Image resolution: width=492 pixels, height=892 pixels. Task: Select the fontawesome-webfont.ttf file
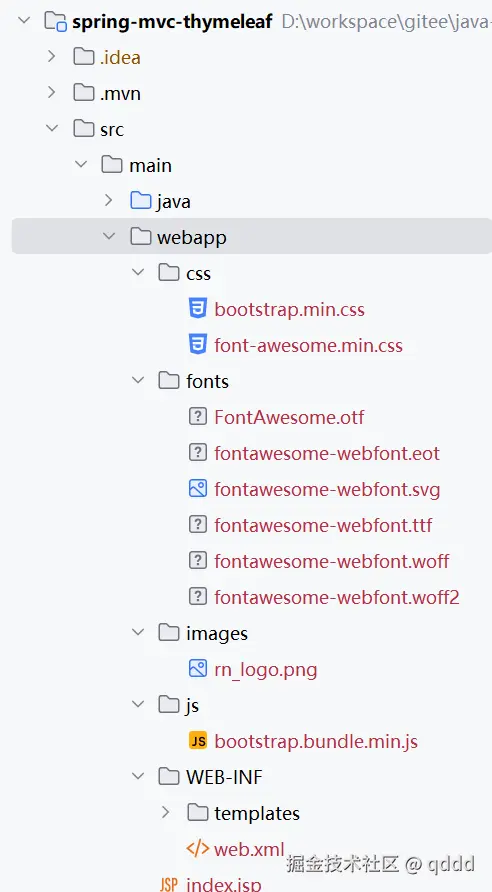coord(323,525)
